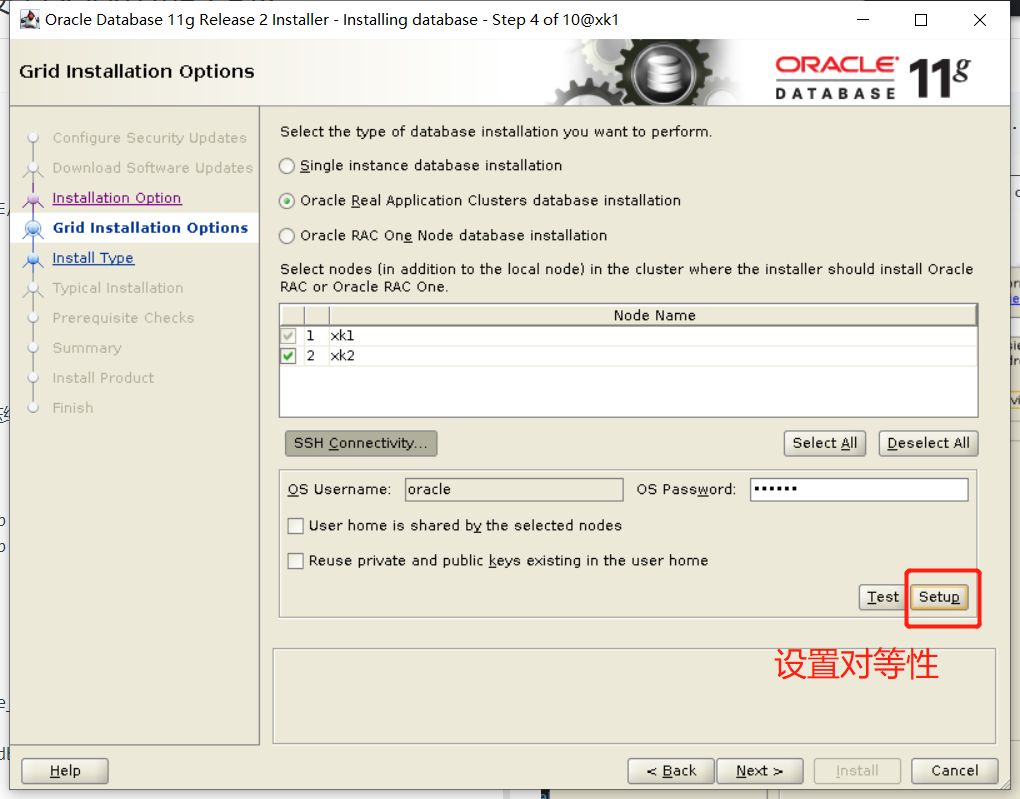The image size is (1020, 799).
Task: Cancel the installation
Action: click(x=954, y=771)
